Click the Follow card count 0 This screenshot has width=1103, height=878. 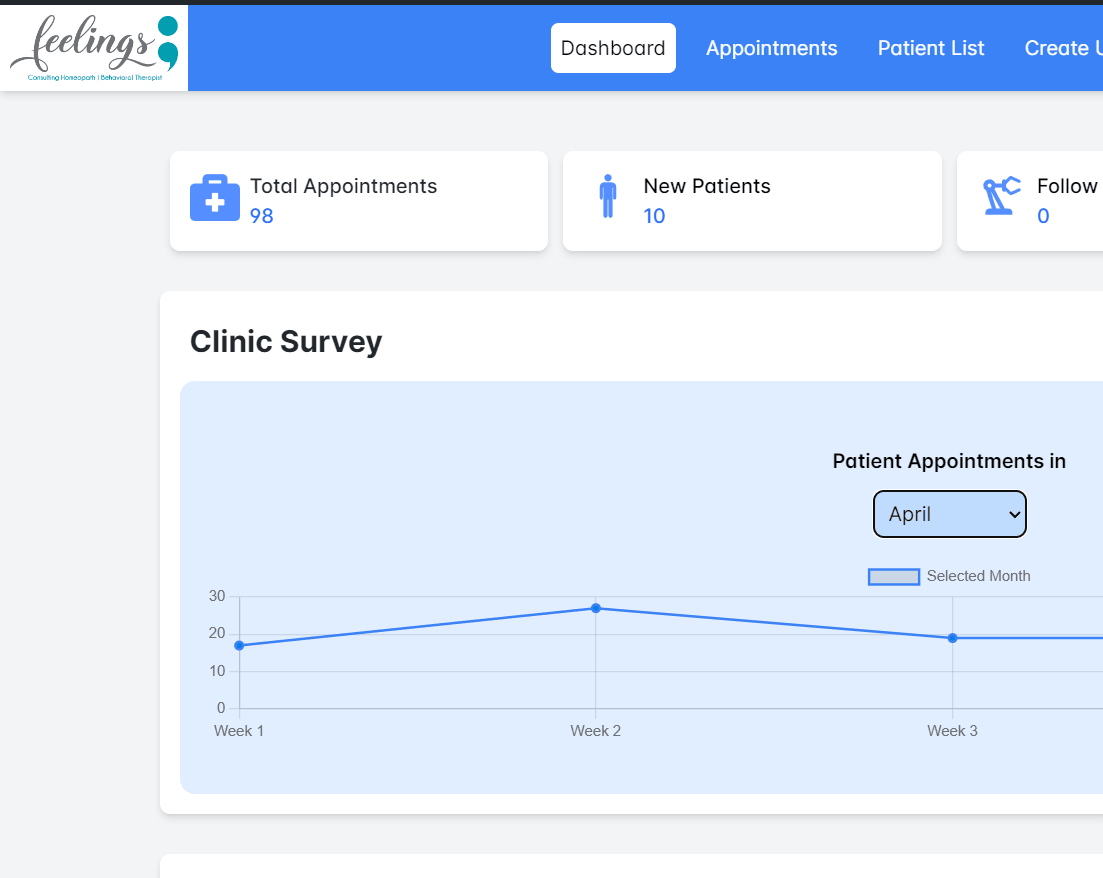pyautogui.click(x=1043, y=216)
